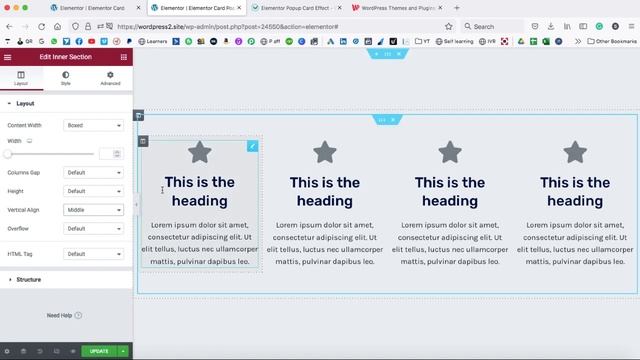Open the YouTube bookmark icon
The image size is (640, 360).
click(91, 41)
